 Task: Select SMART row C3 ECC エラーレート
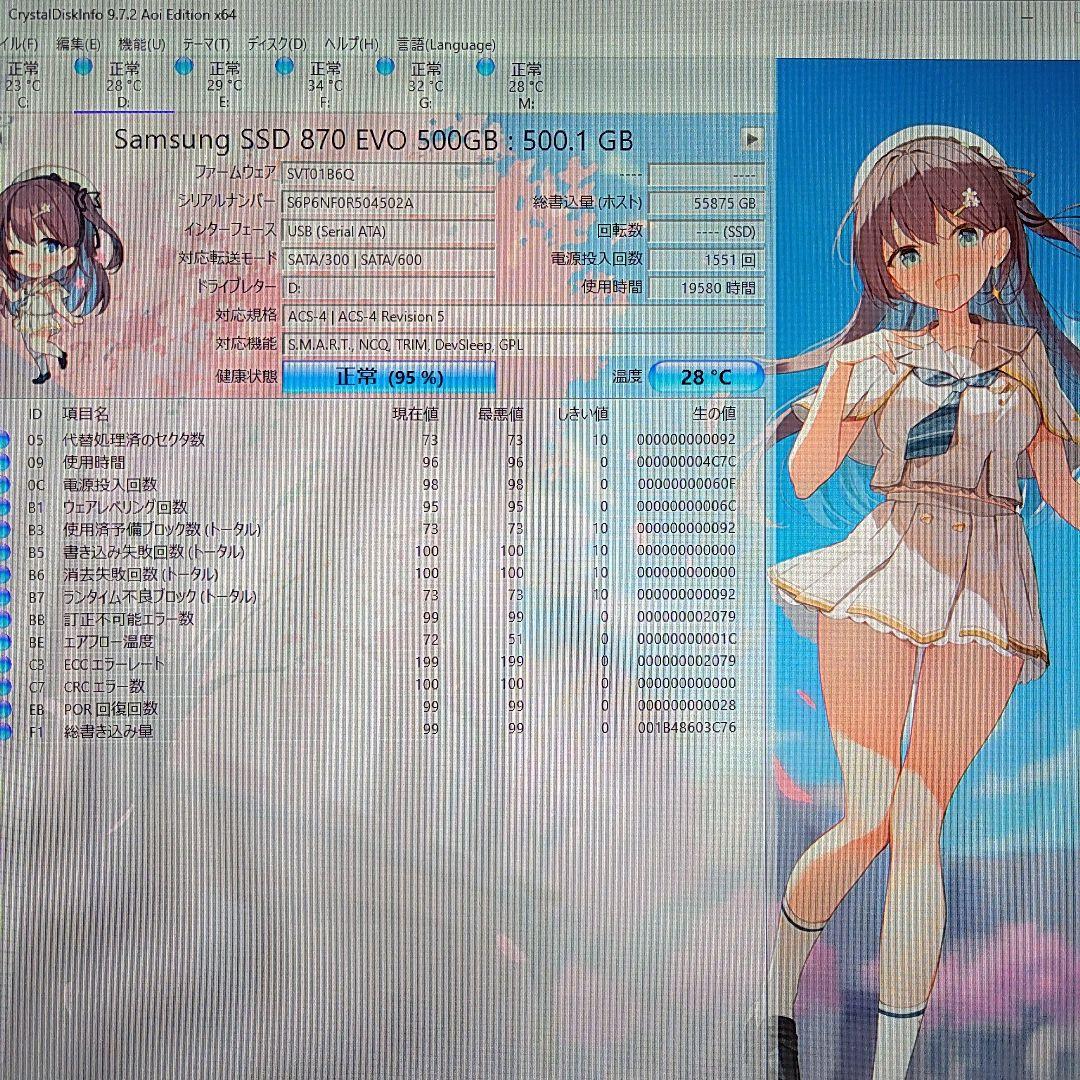382,663
